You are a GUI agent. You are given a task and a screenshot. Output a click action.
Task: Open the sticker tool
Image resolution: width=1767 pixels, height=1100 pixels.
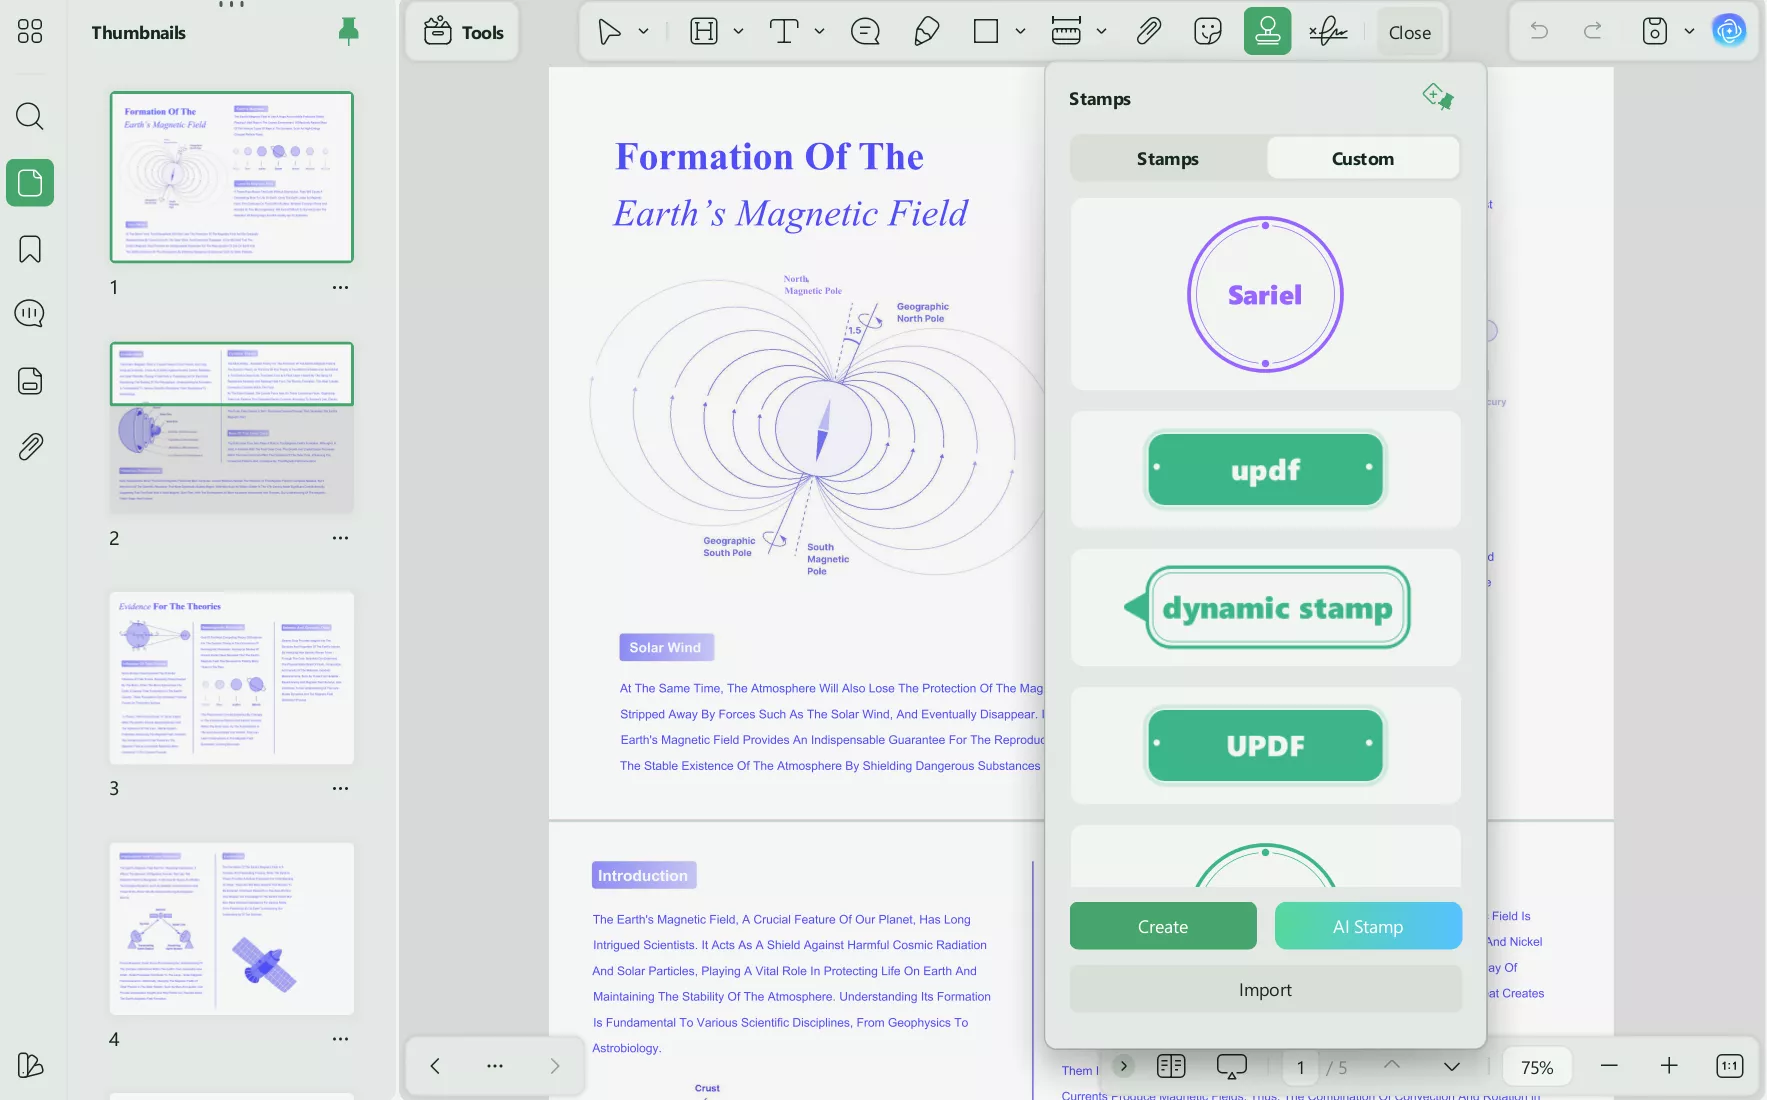tap(1208, 32)
